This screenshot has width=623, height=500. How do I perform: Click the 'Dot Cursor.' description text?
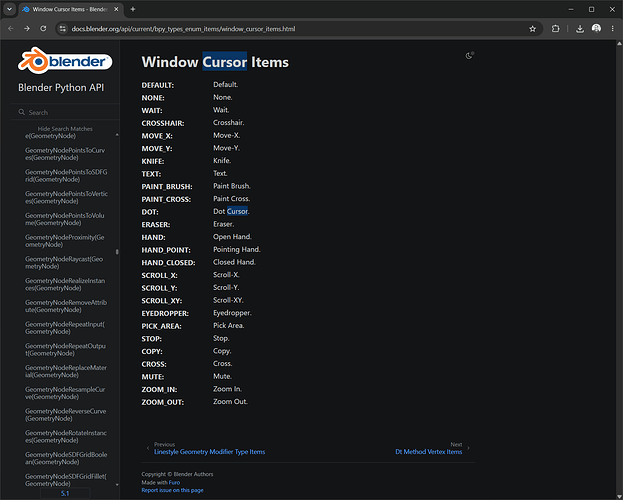tap(231, 211)
